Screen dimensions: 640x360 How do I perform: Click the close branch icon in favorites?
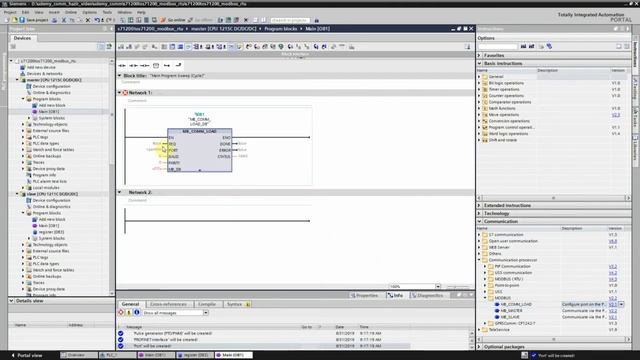(x=178, y=65)
